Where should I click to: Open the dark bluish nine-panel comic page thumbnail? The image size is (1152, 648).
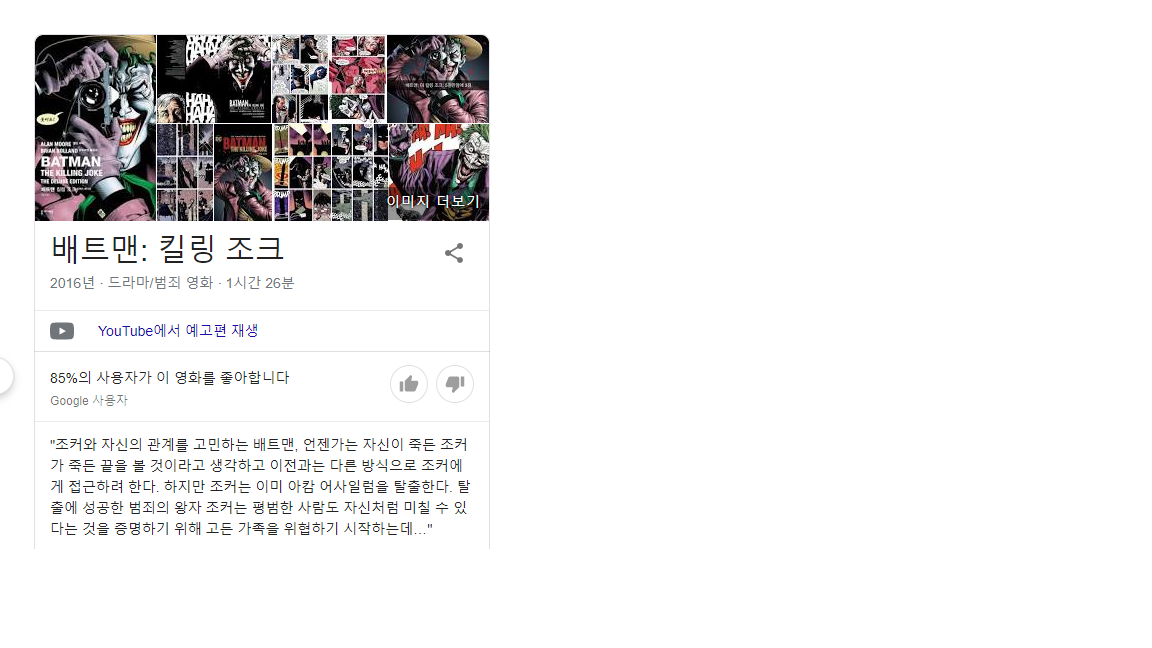(185, 173)
